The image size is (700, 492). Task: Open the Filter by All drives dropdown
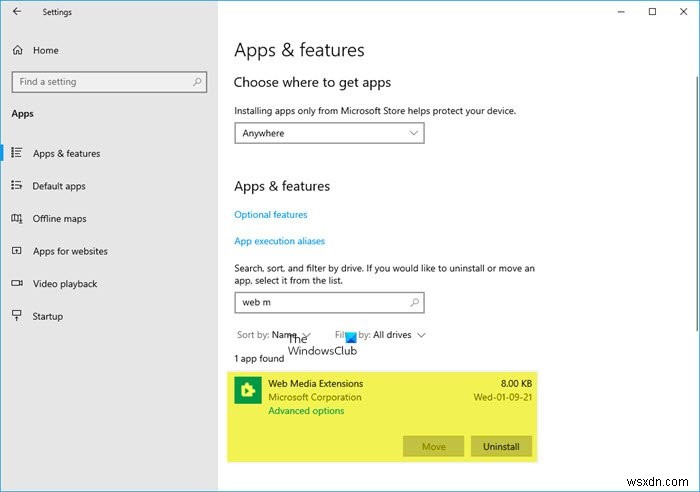[380, 335]
